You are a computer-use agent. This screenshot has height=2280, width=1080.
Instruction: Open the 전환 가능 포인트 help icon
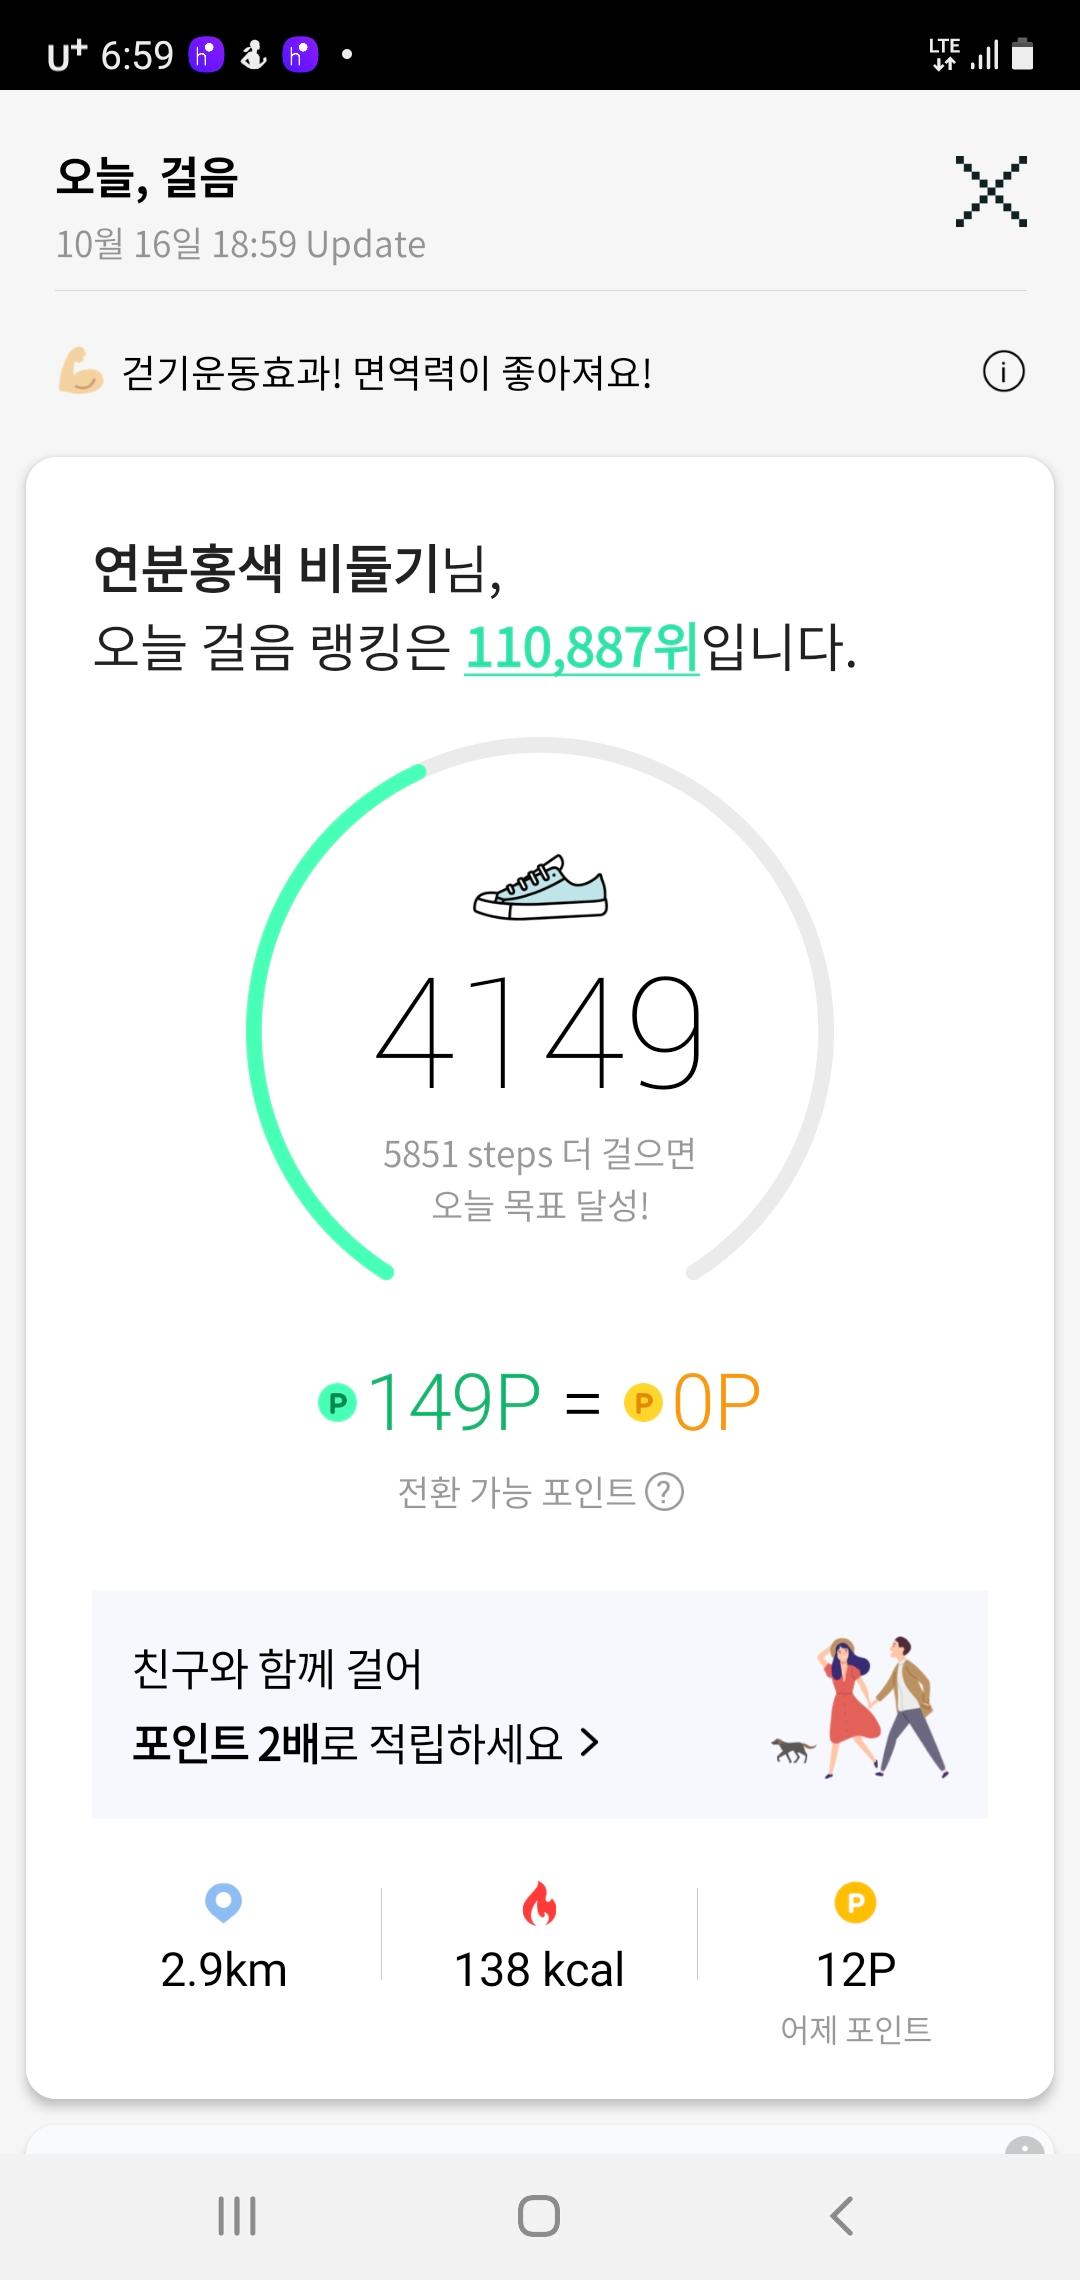click(x=664, y=1492)
